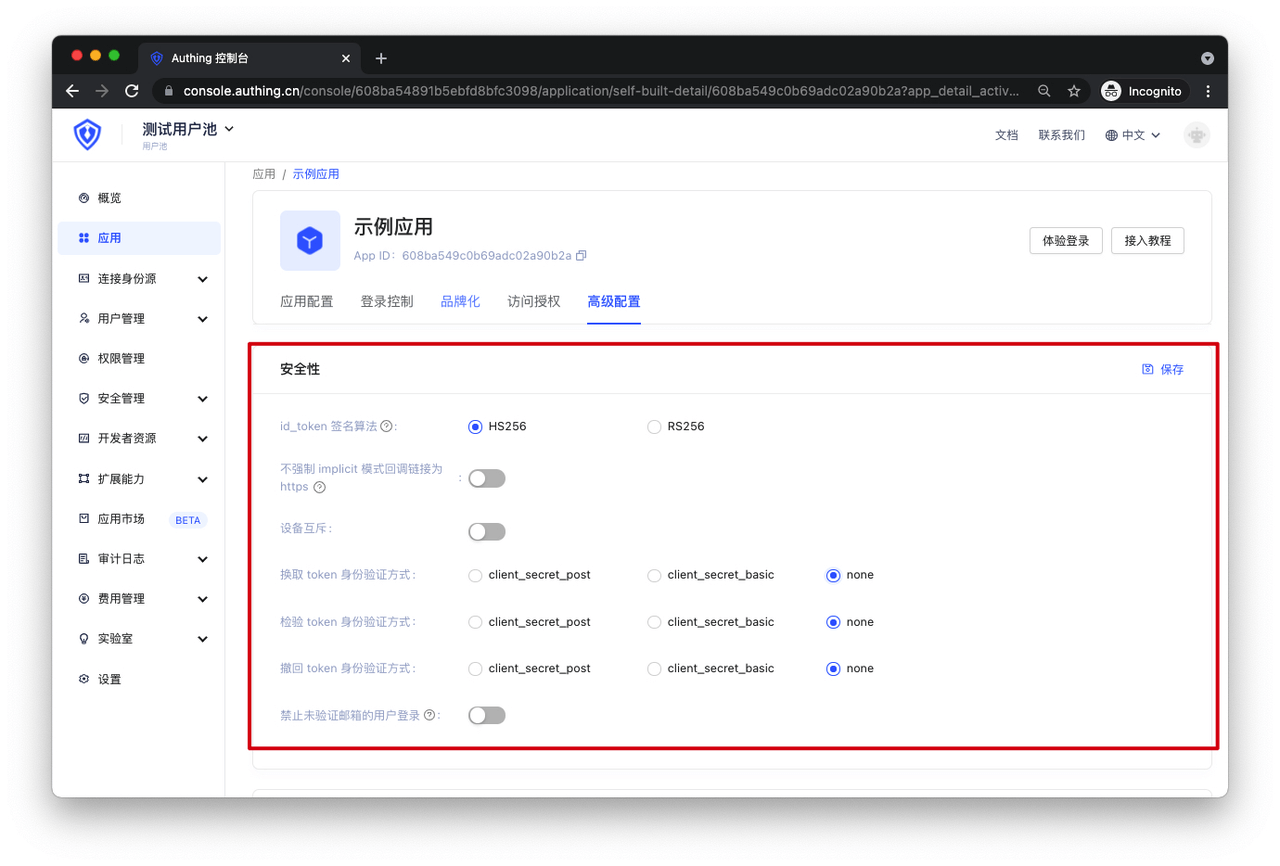
Task: Click the Authing shield logo
Action: 88,134
